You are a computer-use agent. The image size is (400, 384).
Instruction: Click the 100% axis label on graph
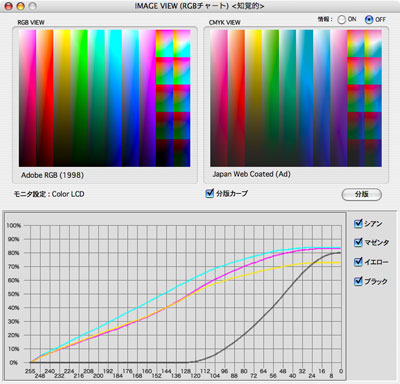pos(14,226)
